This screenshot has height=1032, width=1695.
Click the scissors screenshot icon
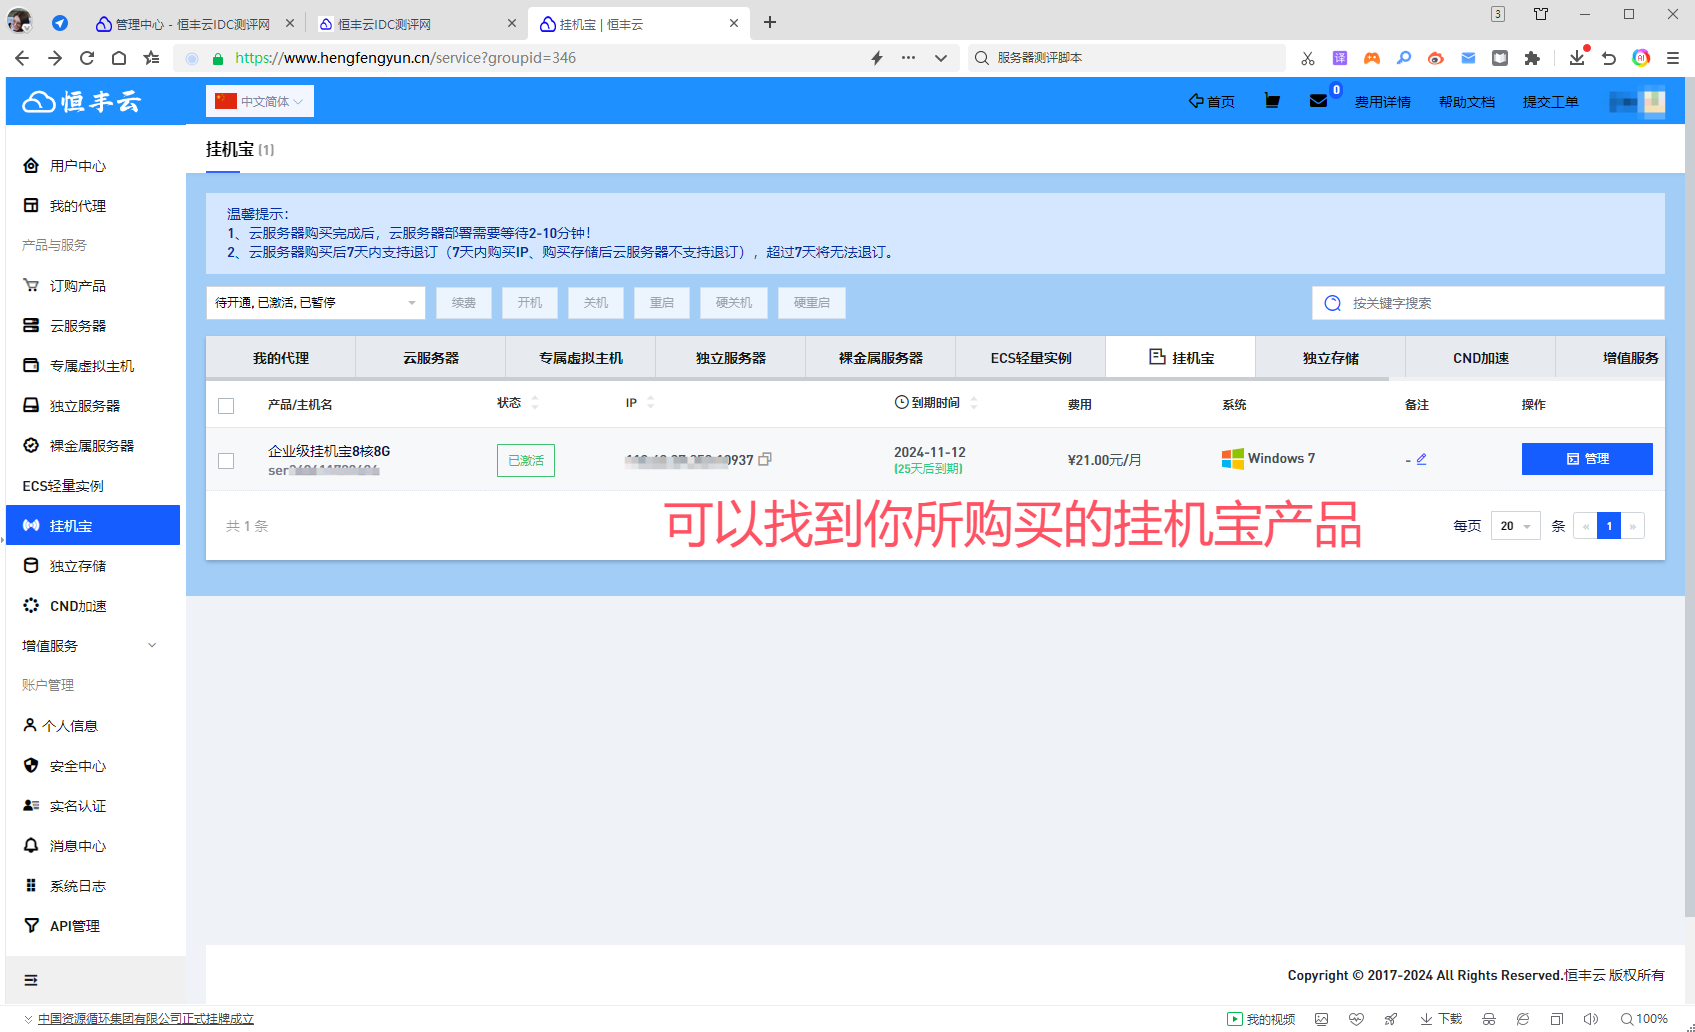pyautogui.click(x=1308, y=58)
